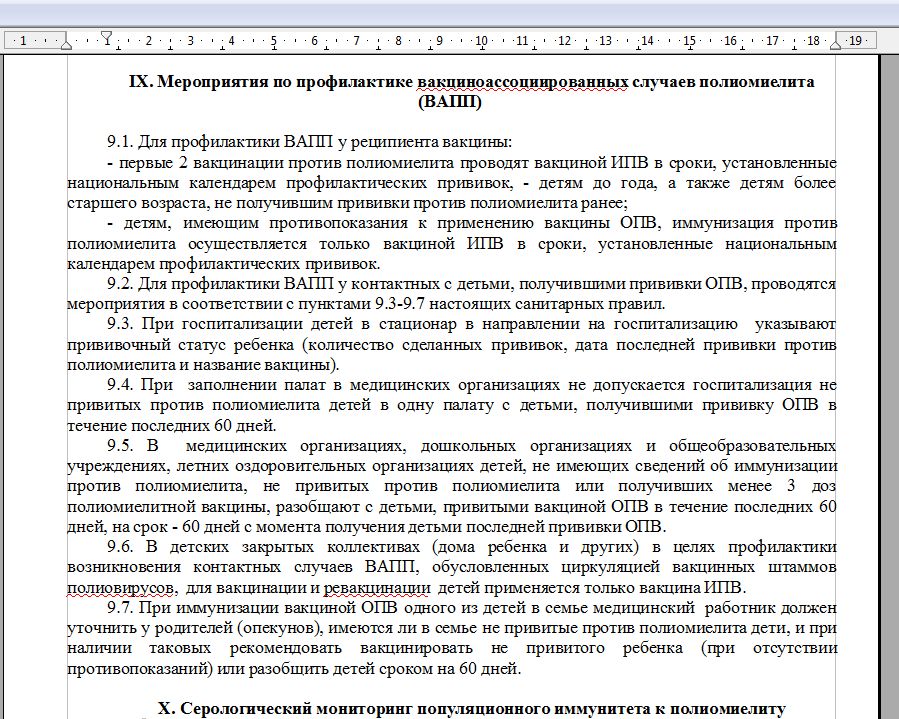Click the line "полиомиелита и название вакцины)."

pos(204,365)
